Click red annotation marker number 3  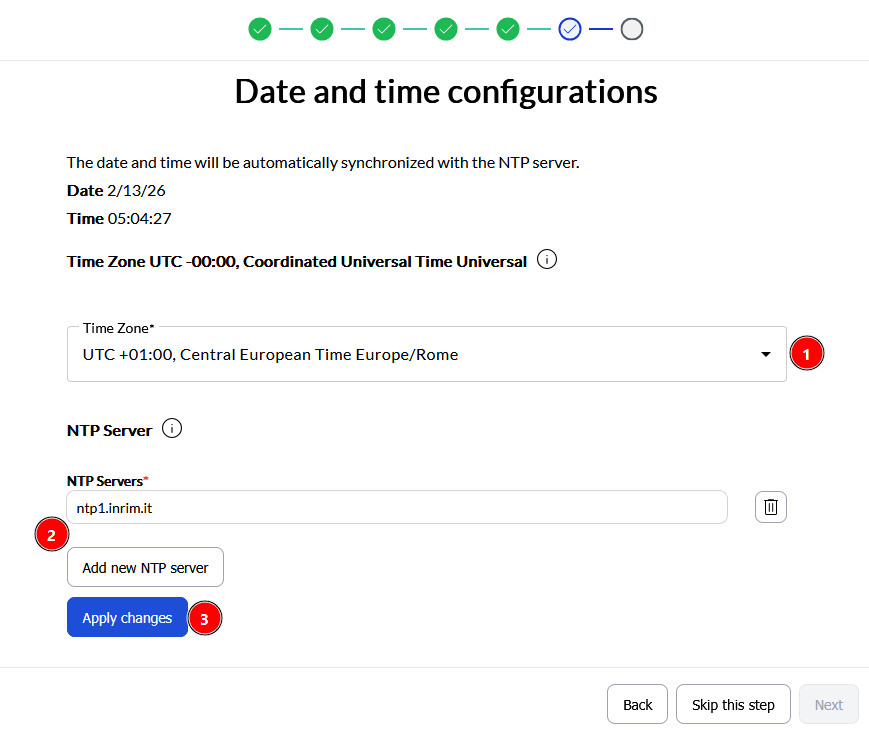205,619
